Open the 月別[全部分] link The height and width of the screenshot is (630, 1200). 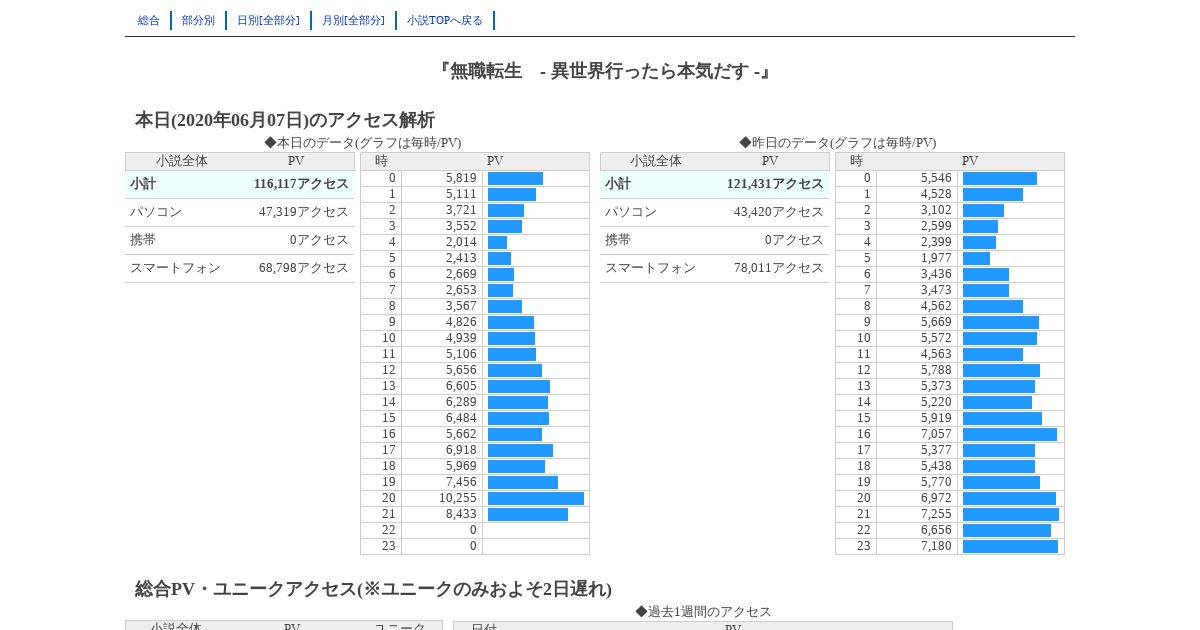(x=353, y=20)
